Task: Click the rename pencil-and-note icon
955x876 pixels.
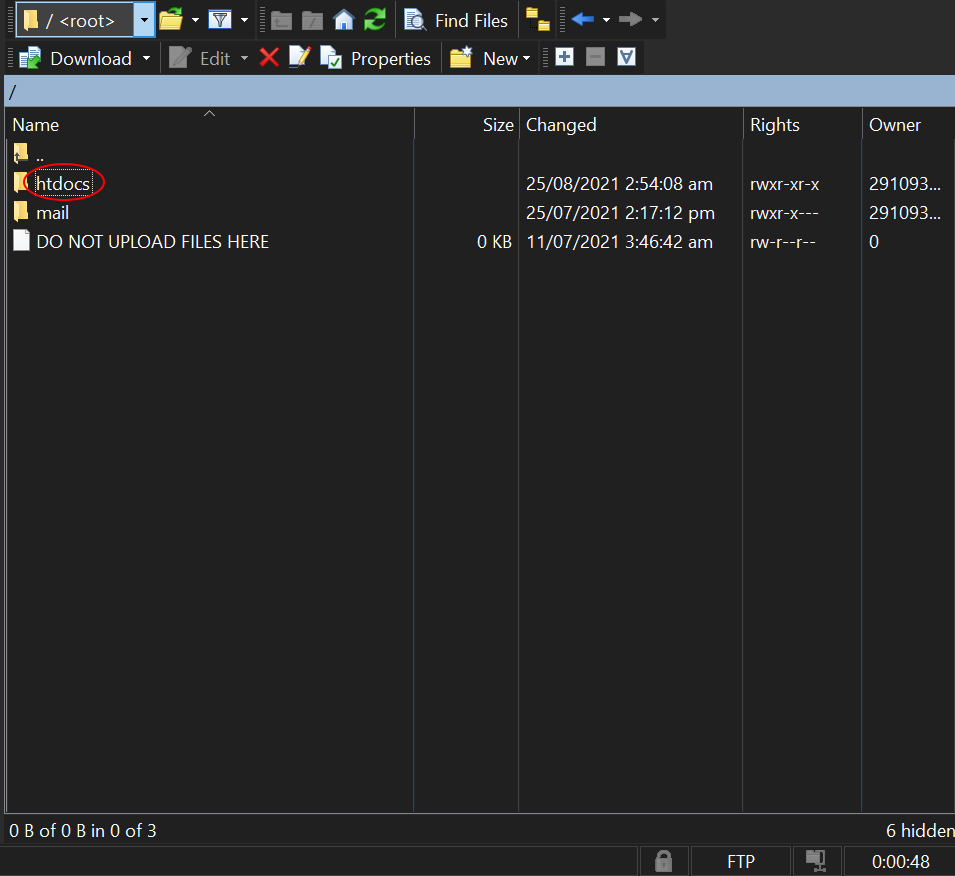Action: [299, 58]
